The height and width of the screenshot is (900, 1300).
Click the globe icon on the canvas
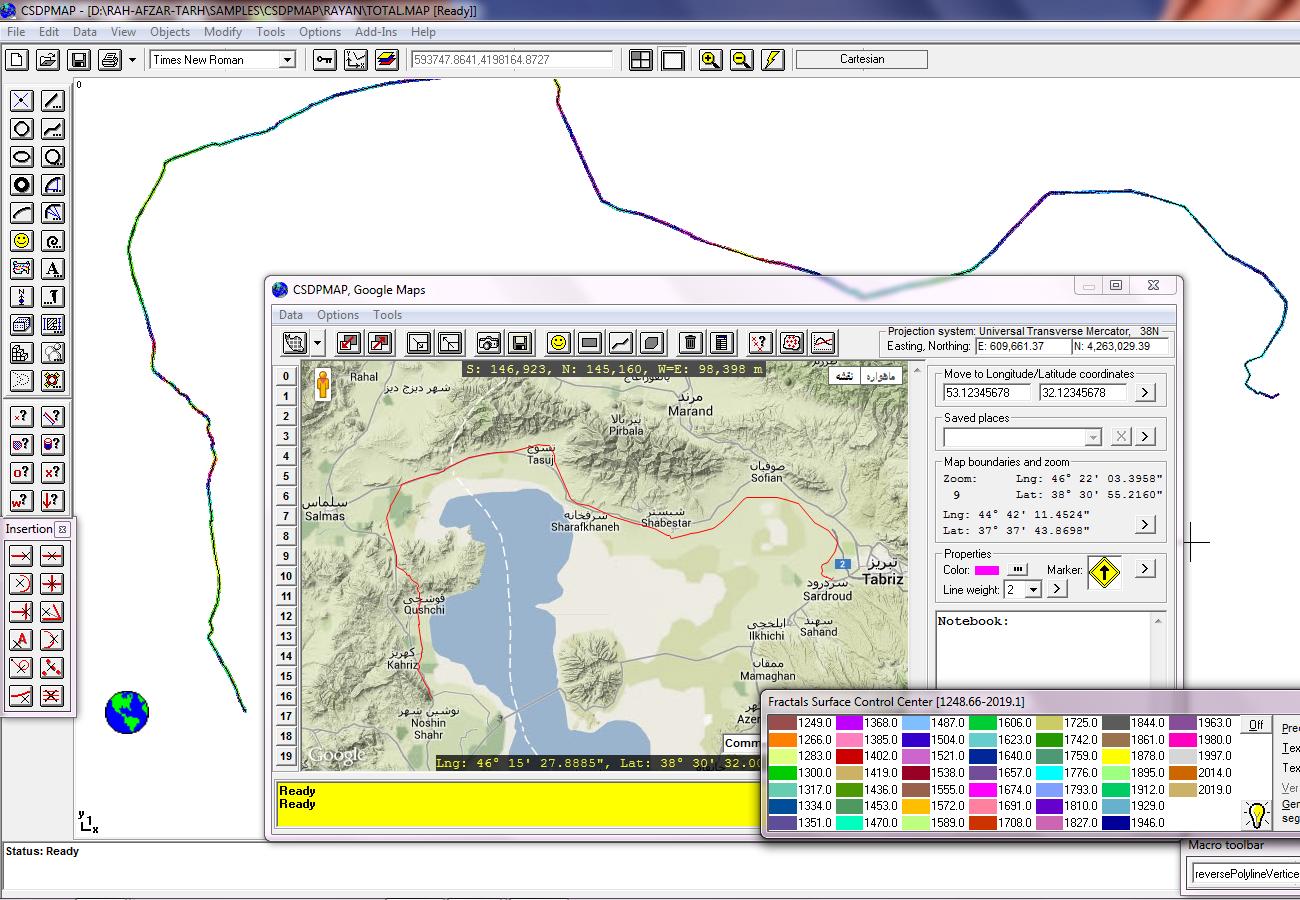pos(127,712)
